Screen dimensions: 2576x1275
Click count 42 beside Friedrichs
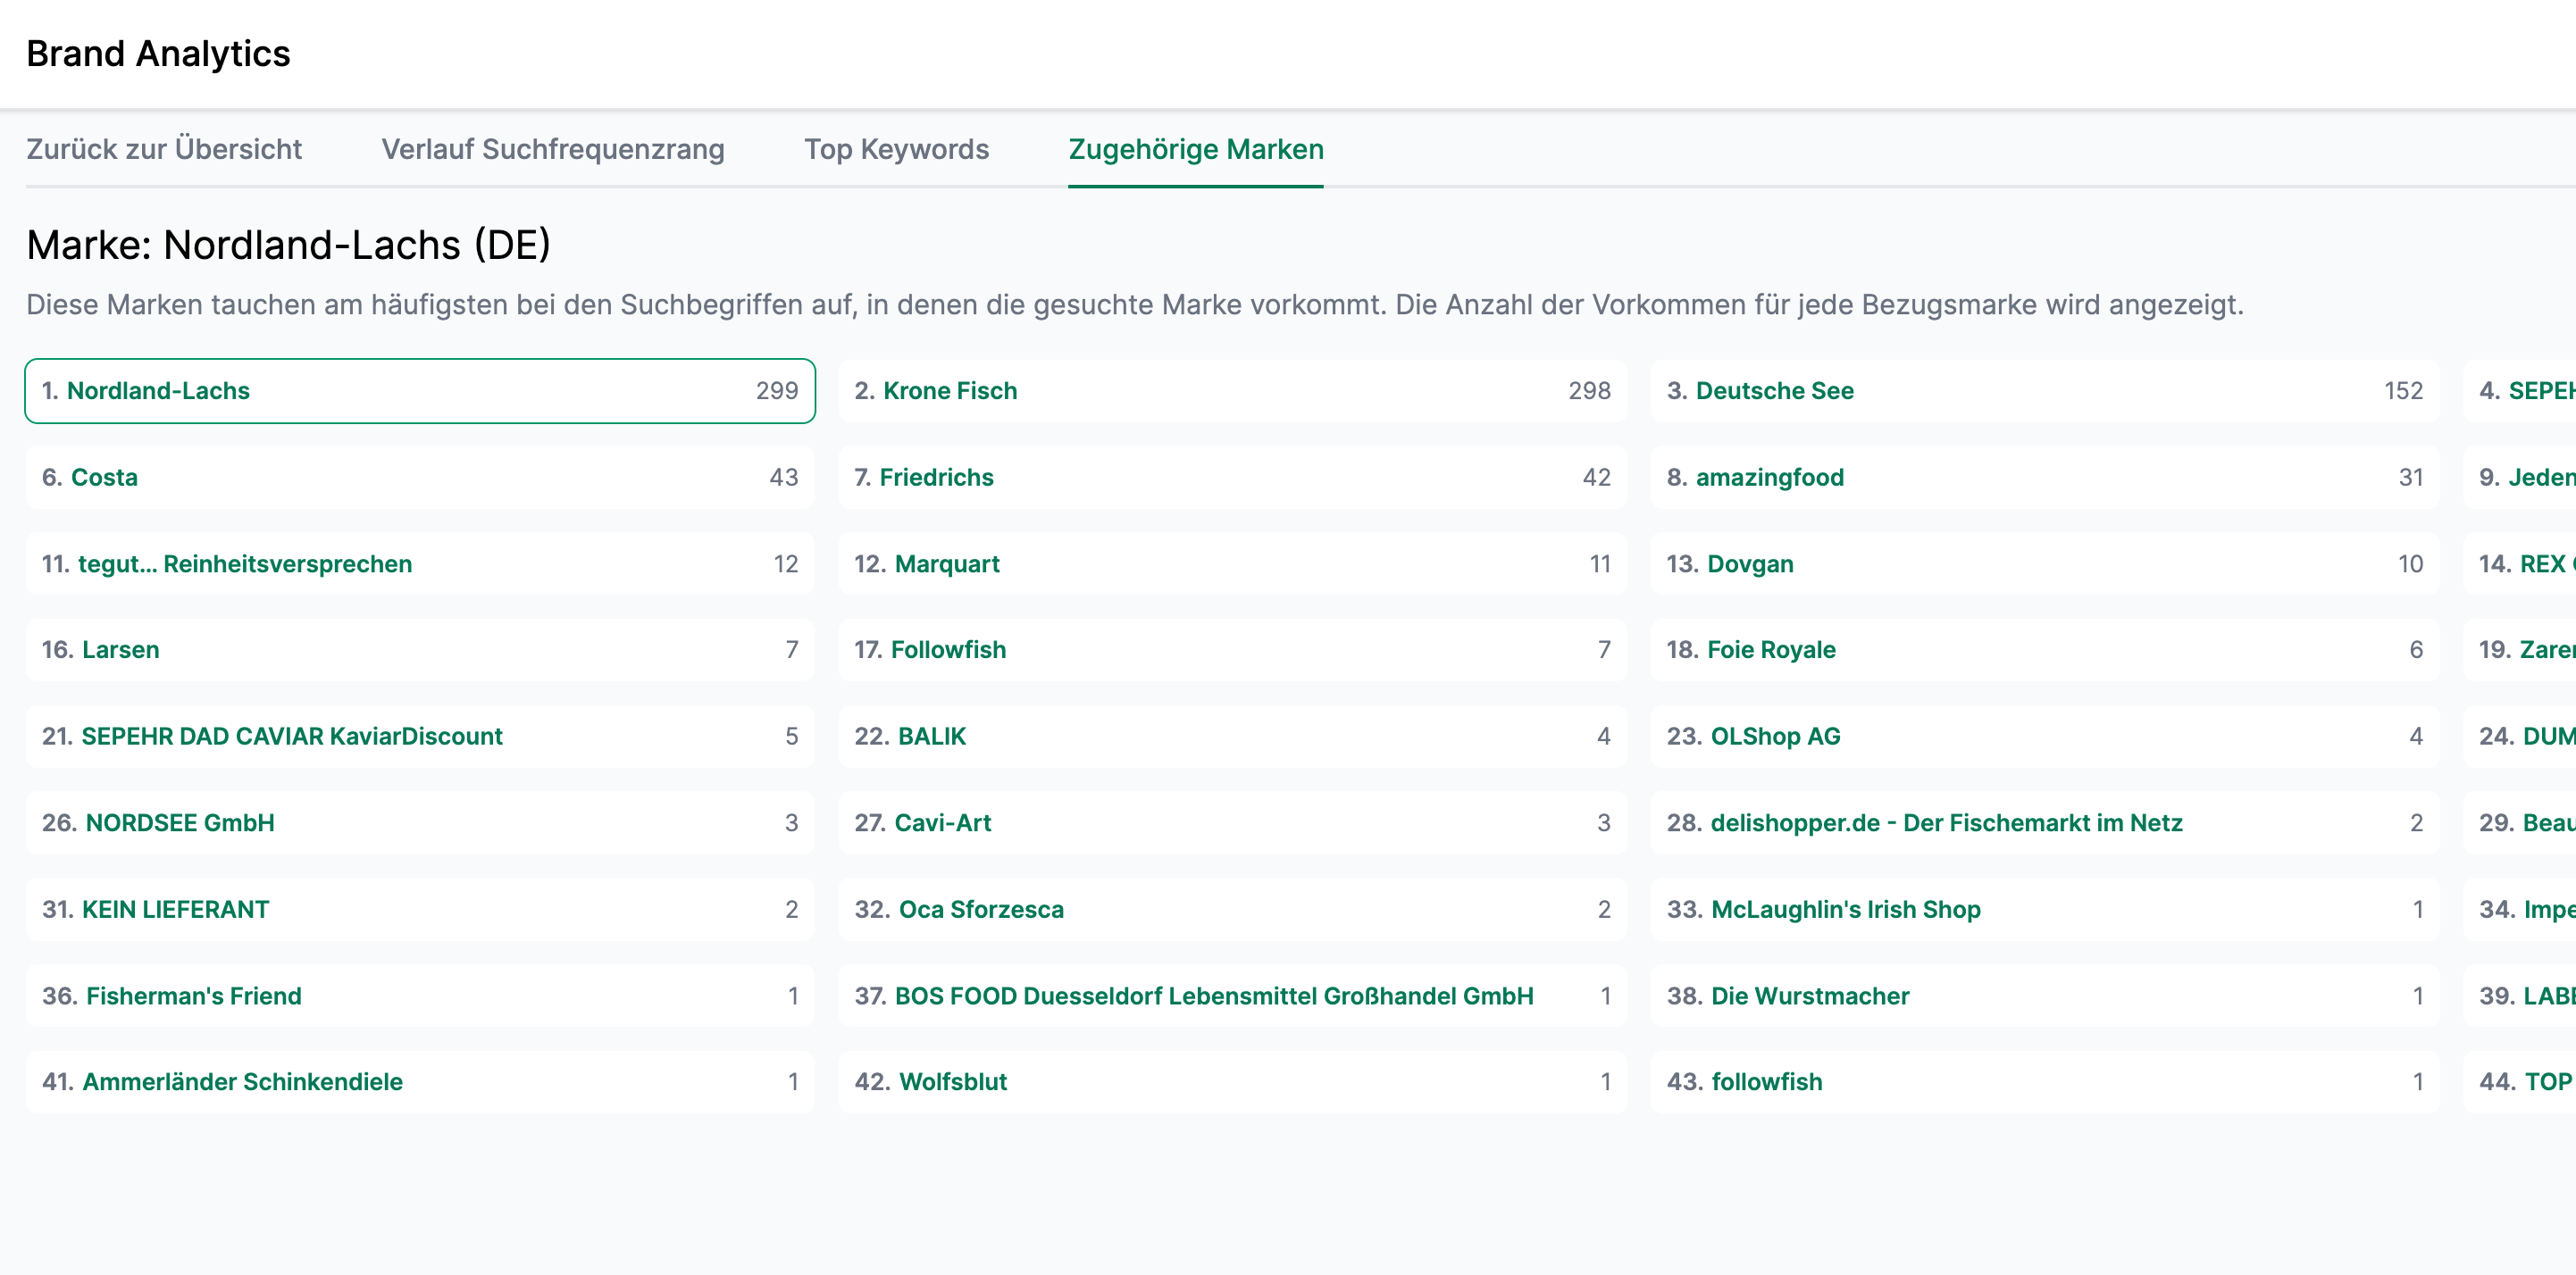click(x=1596, y=477)
